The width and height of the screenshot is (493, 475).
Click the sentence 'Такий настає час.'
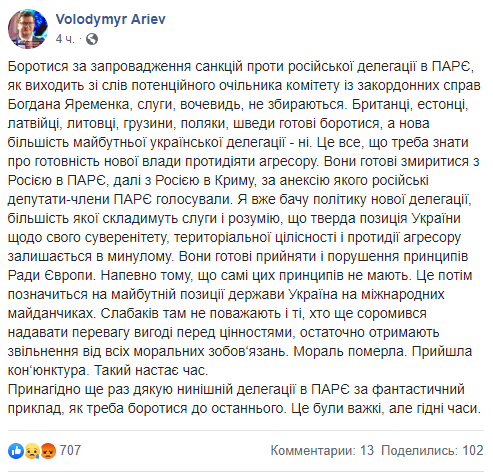151,370
